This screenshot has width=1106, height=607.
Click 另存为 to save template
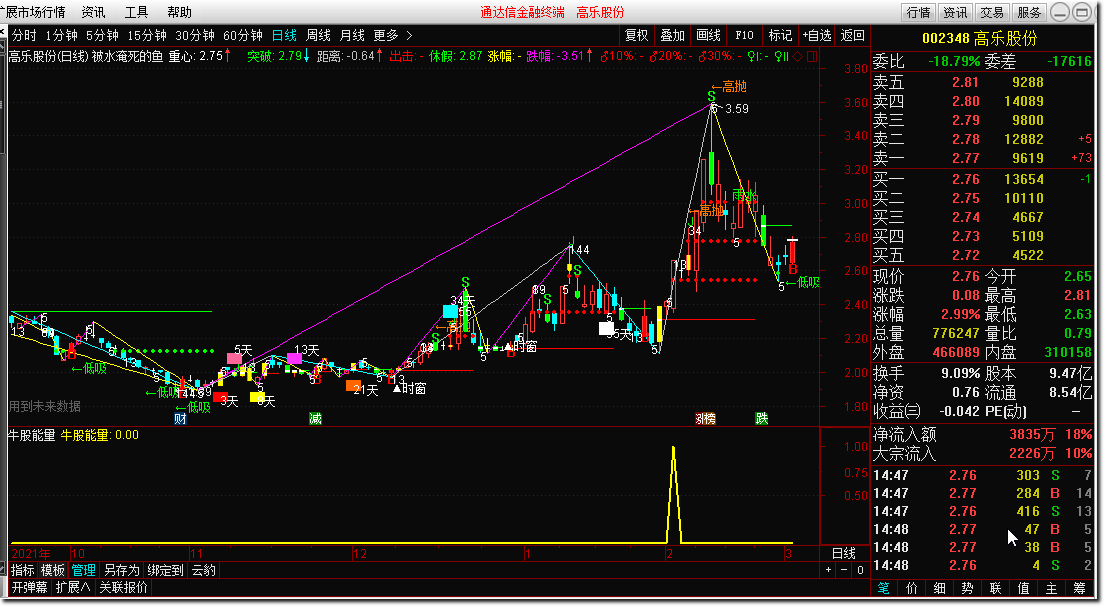[121, 570]
